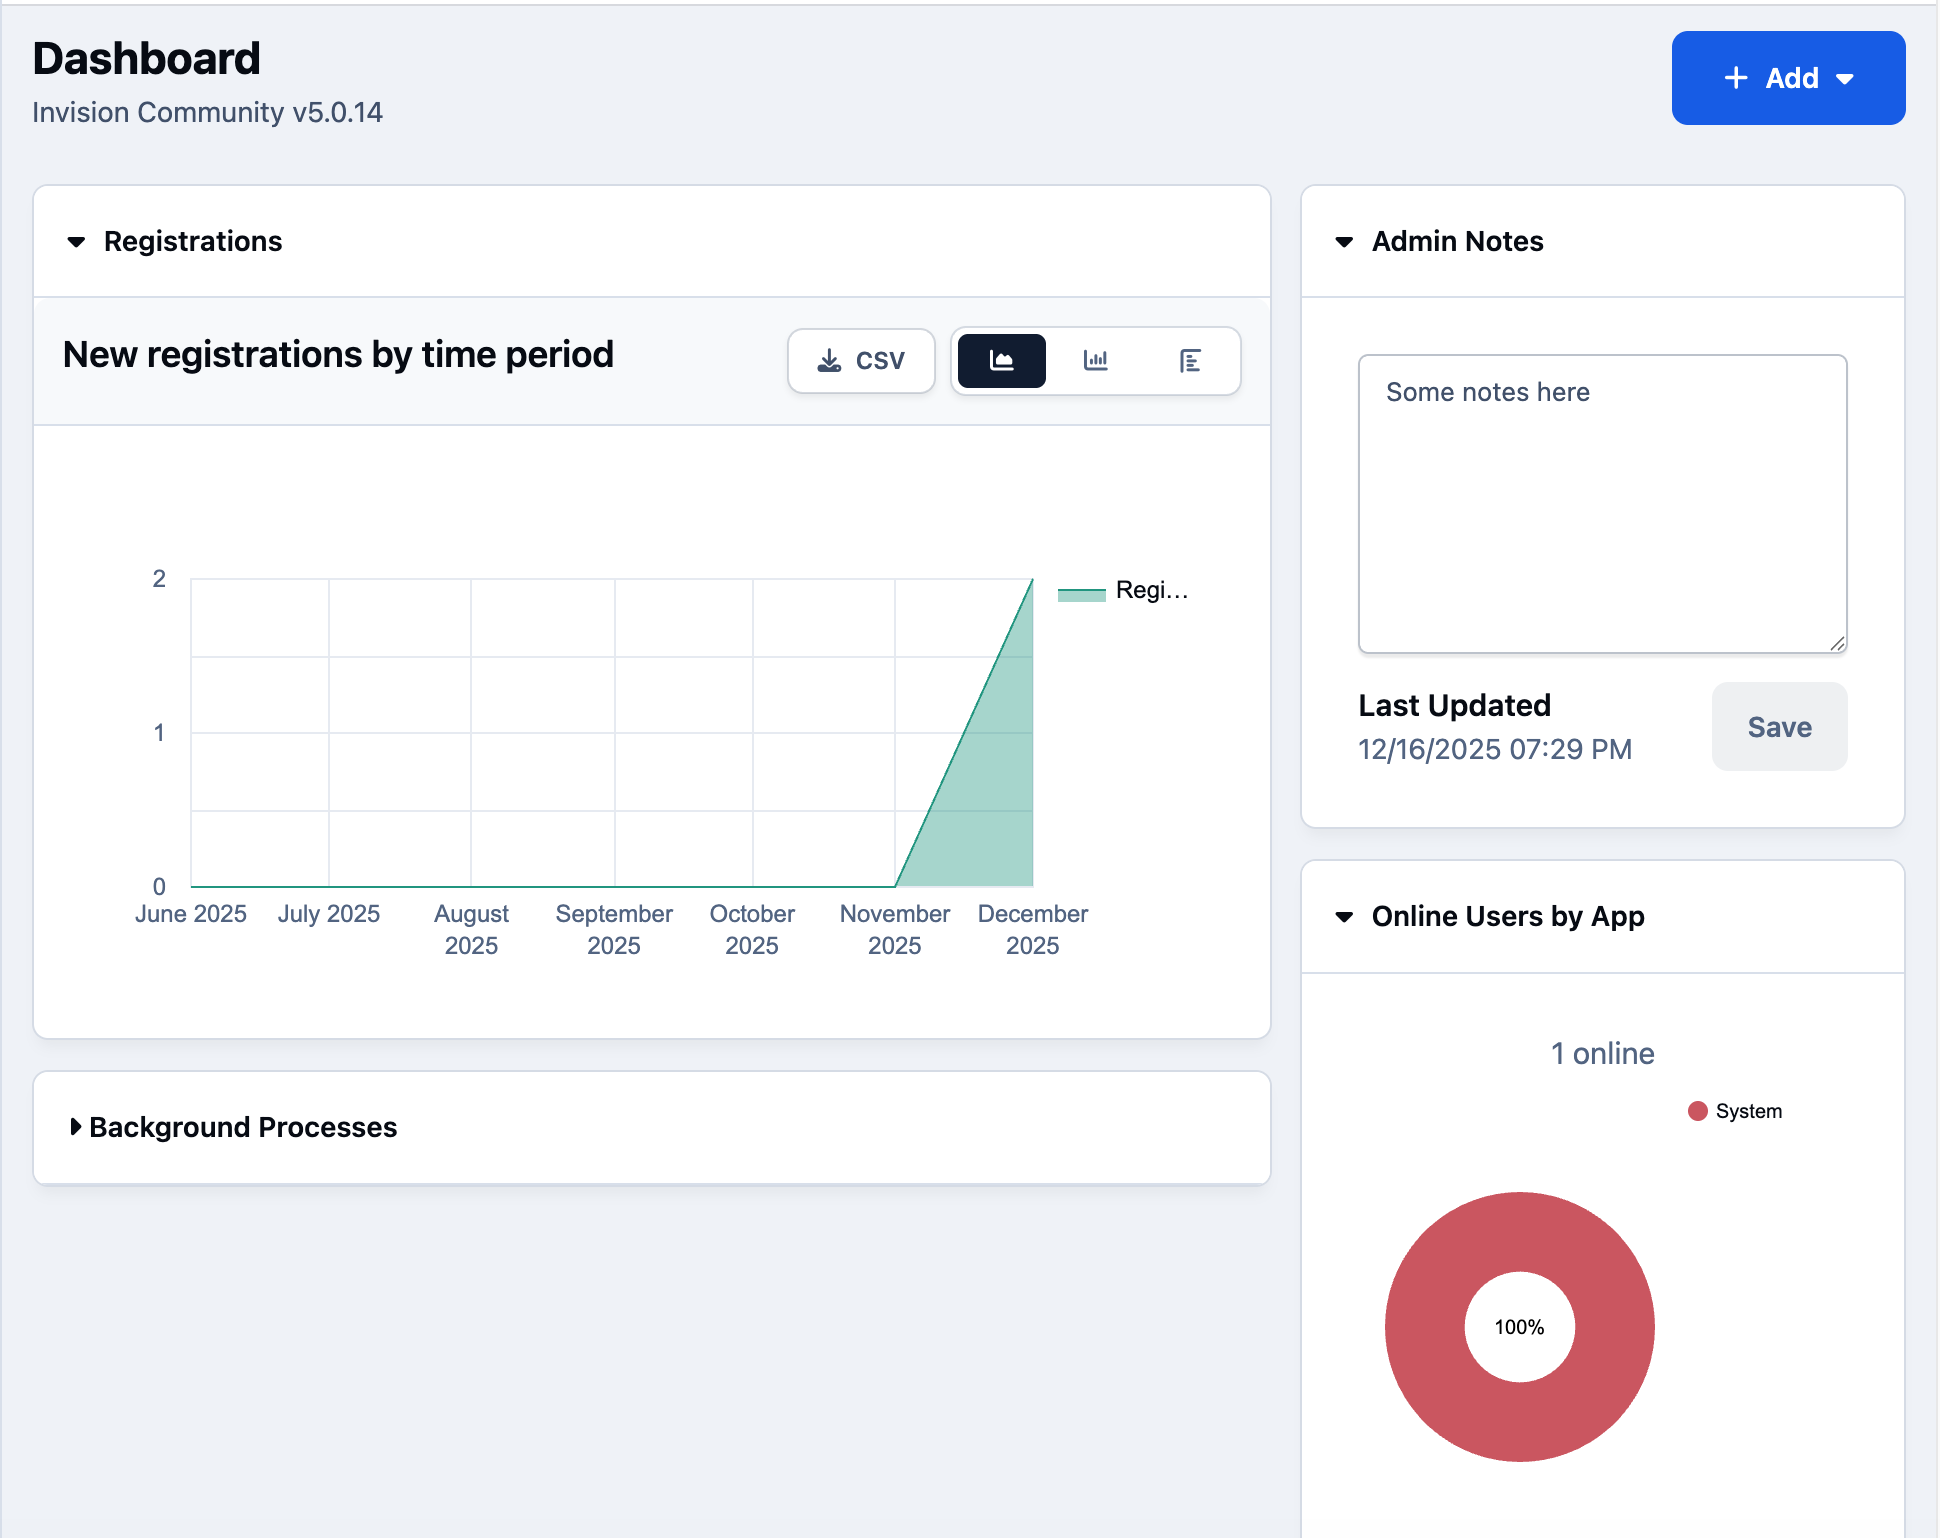
Task: Collapse the Admin Notes widget
Action: coord(1344,242)
